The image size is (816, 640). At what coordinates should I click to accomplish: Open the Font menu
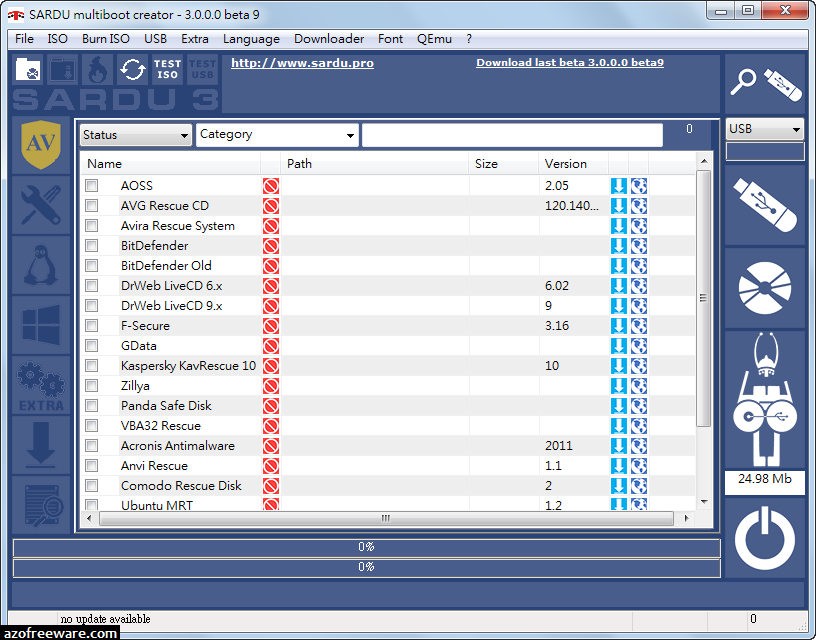[390, 39]
